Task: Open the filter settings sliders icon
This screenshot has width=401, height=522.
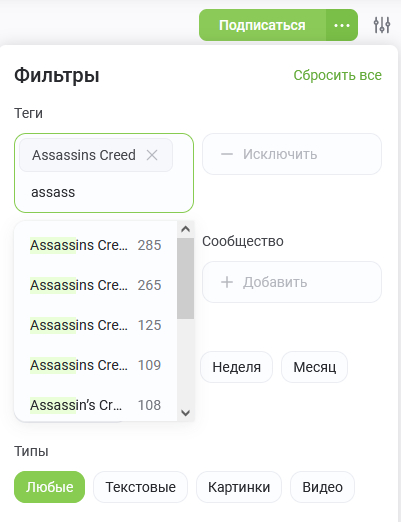Action: [x=382, y=25]
